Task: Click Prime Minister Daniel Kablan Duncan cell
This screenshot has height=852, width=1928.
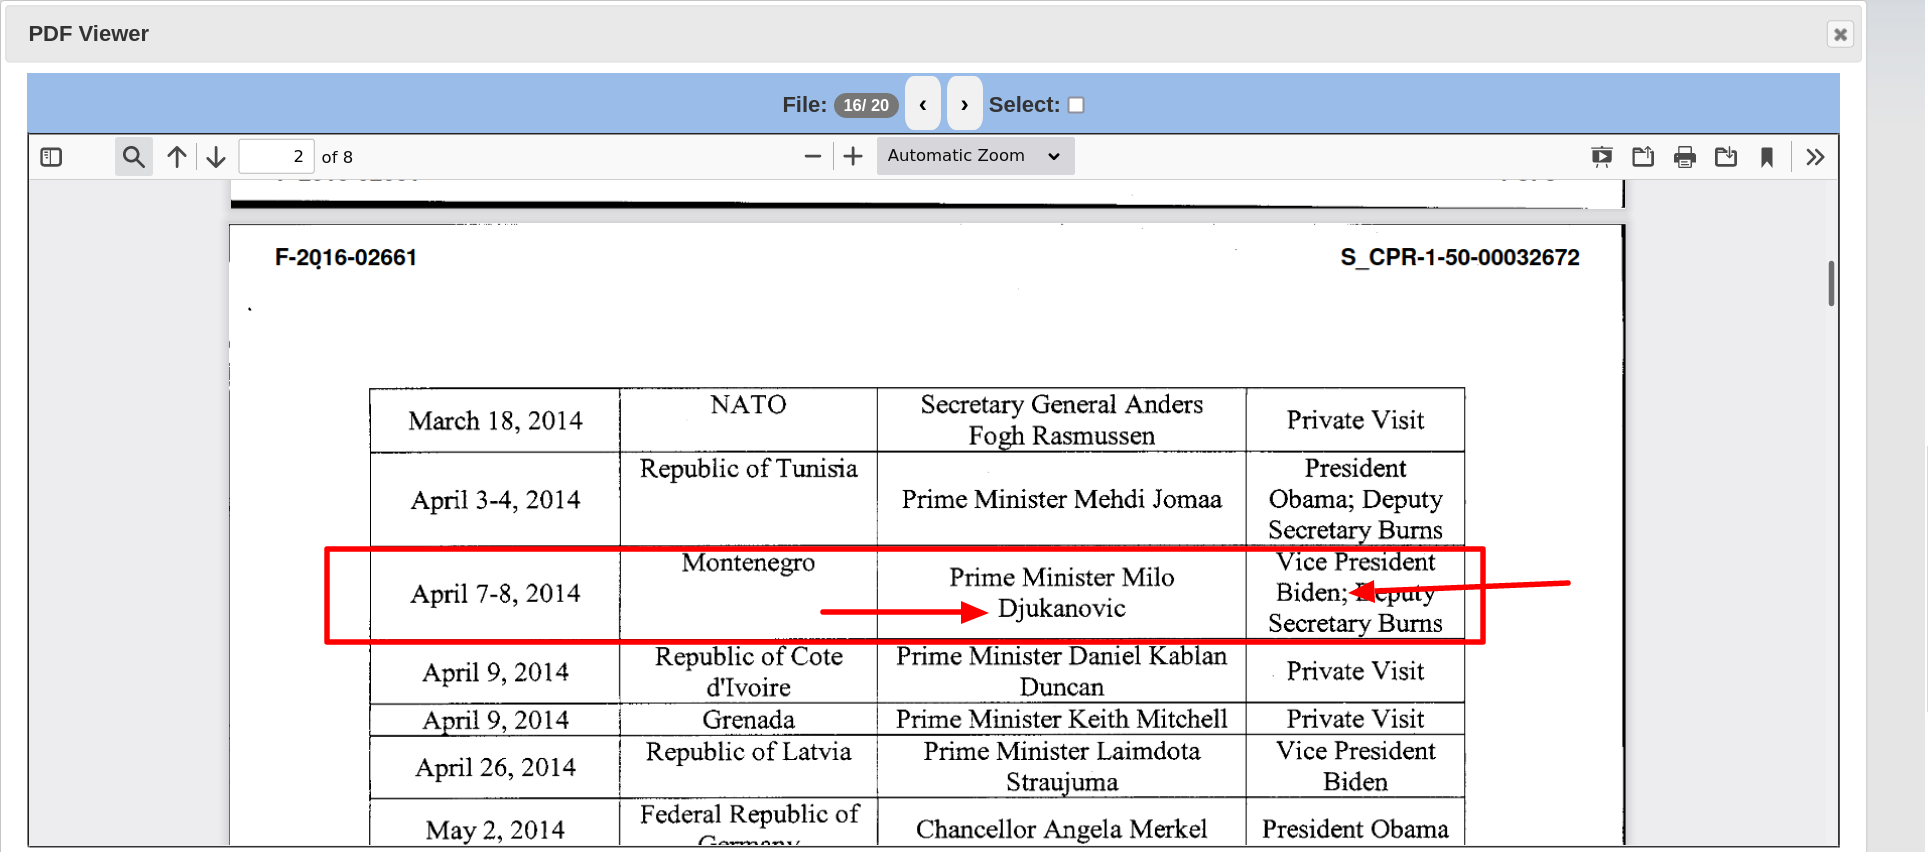Action: point(1062,672)
